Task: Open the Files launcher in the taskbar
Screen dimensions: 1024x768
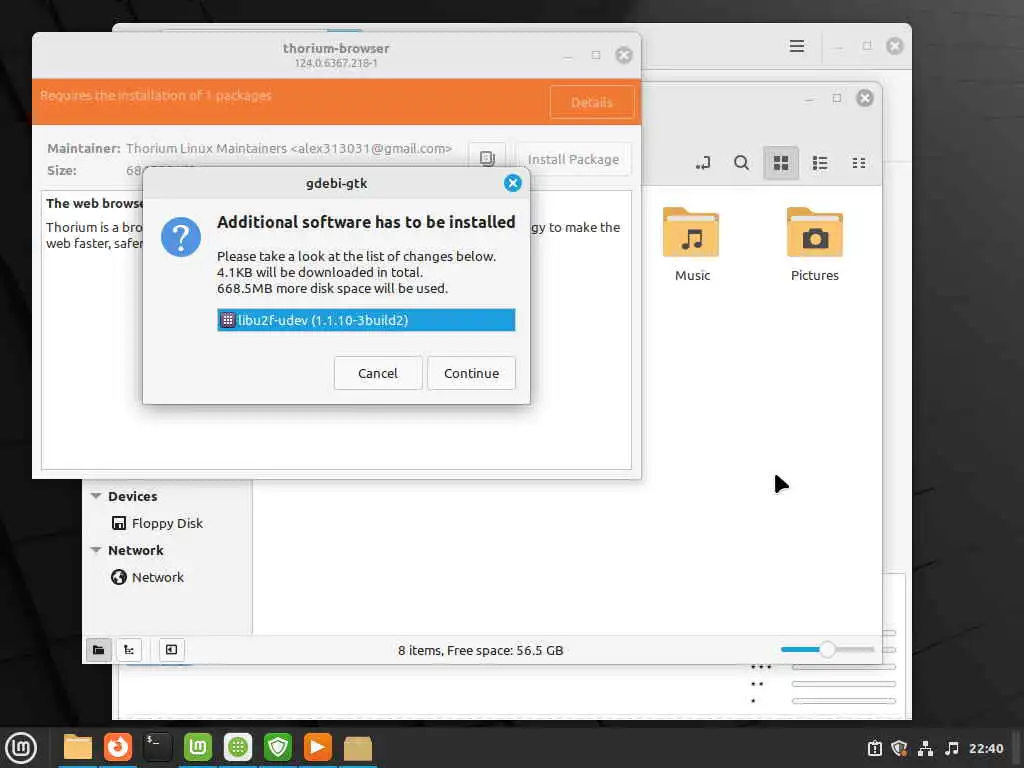Action: pos(78,748)
